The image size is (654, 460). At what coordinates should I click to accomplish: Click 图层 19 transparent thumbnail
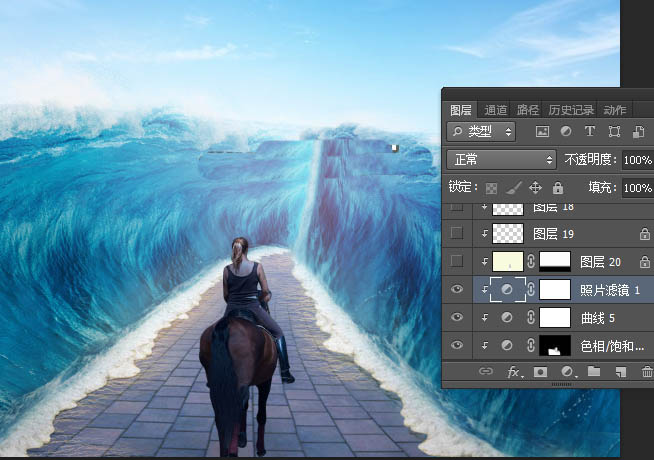tap(508, 234)
